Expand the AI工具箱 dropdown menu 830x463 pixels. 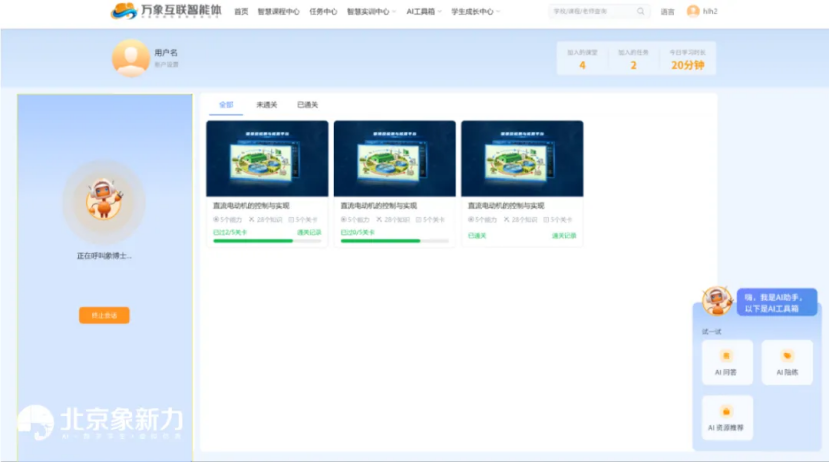click(x=423, y=12)
